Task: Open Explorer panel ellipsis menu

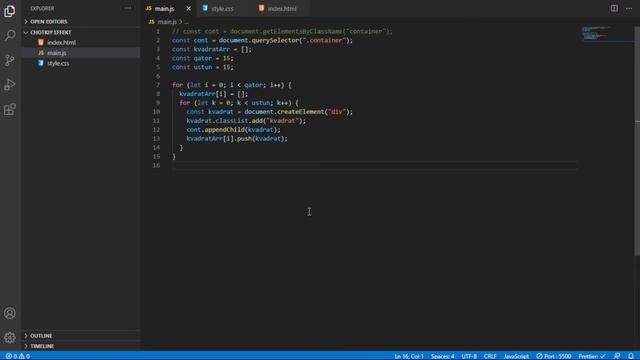Action: click(128, 8)
